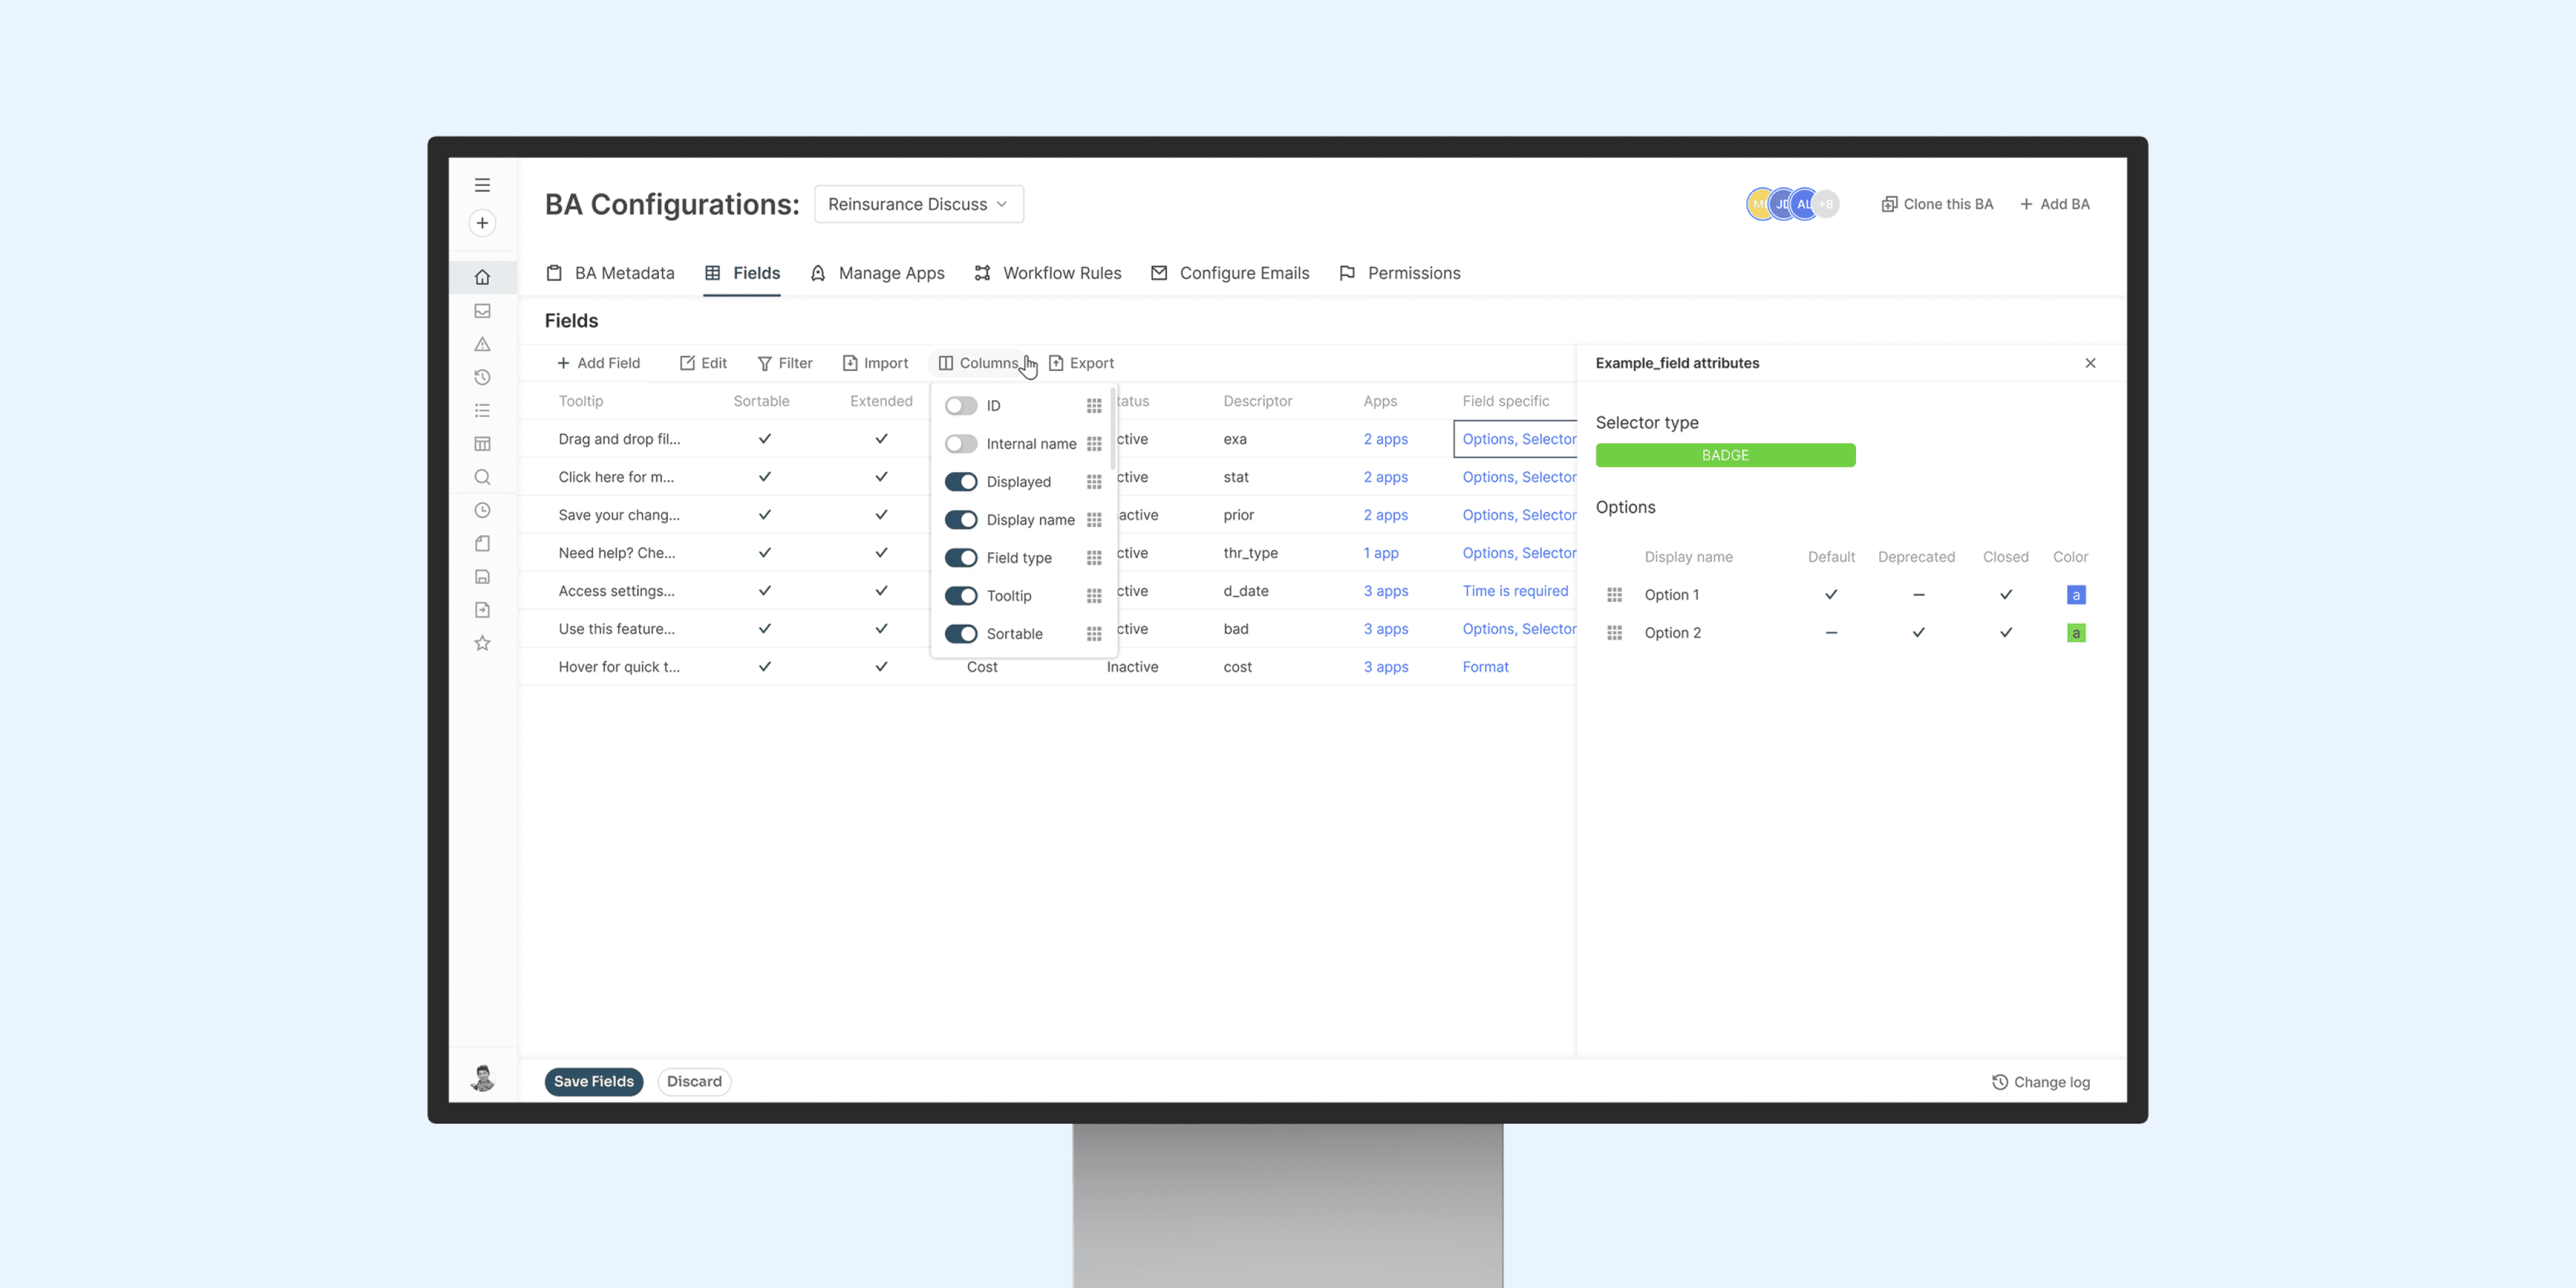Click the hamburger menu icon in sidebar
Image resolution: width=2576 pixels, height=1288 pixels.
coord(482,185)
